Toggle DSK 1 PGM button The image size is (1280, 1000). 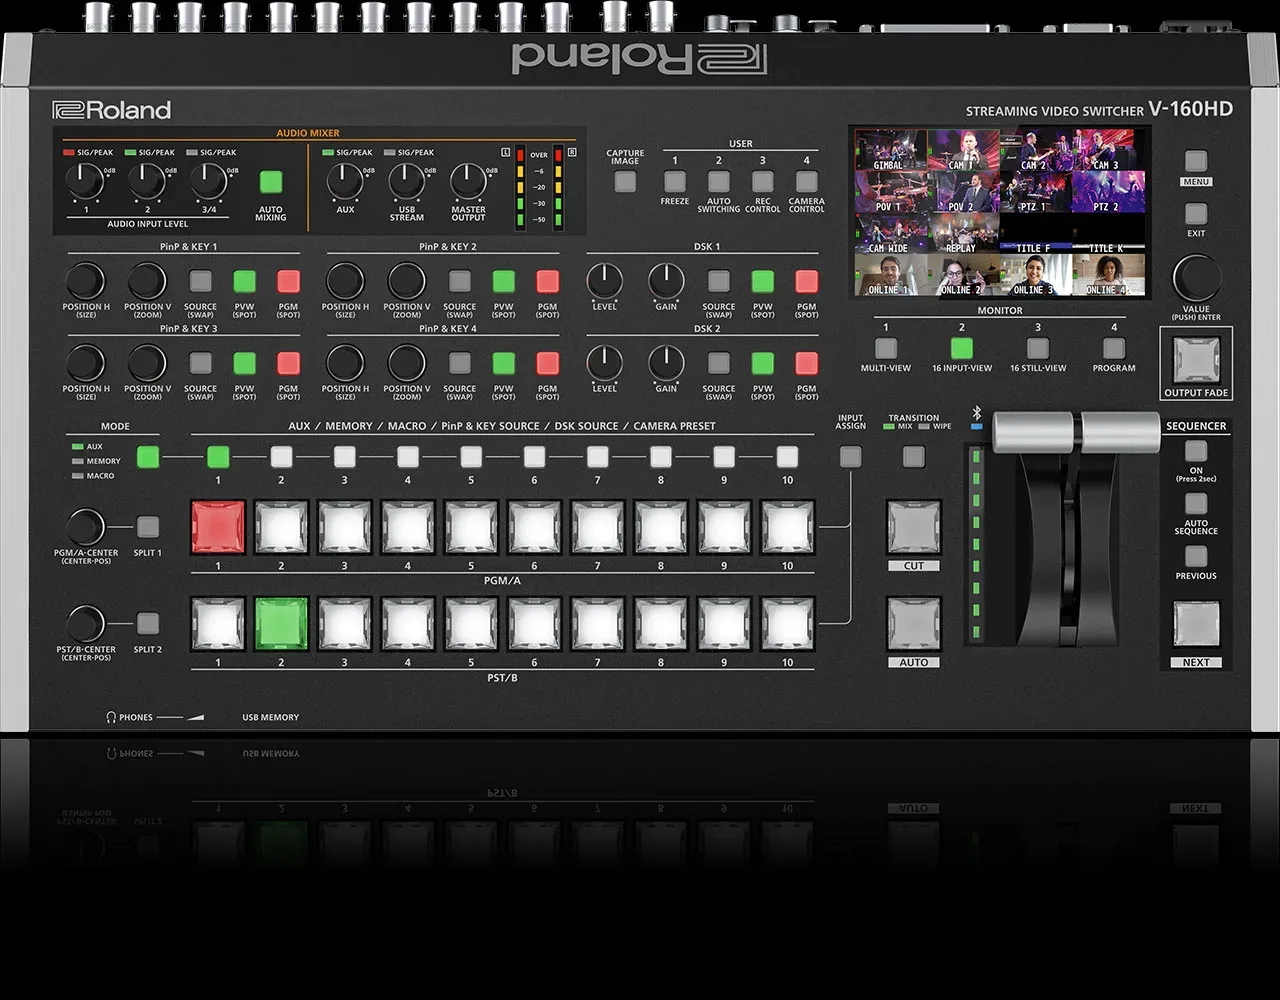pos(806,281)
